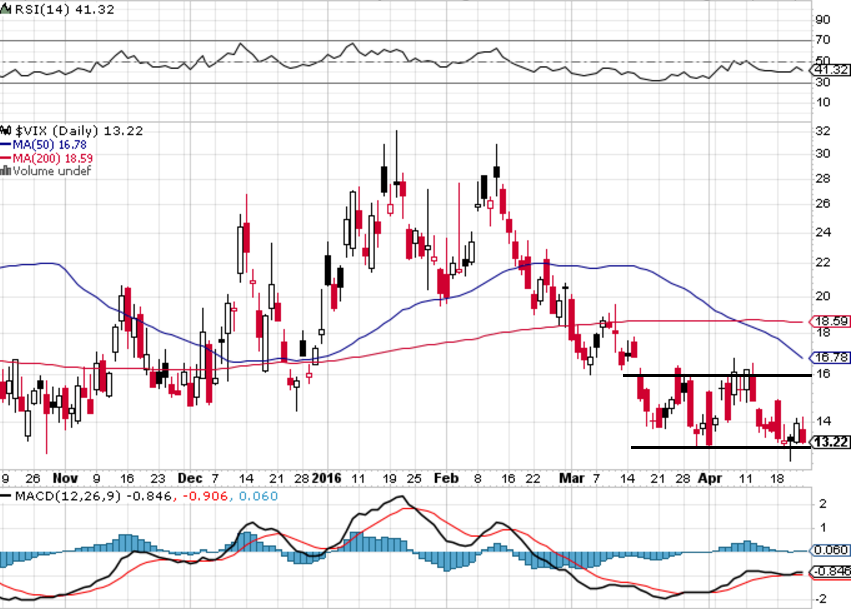Select the MA(50) blue legend line
Screen dimensions: 853x609
pos(6,145)
